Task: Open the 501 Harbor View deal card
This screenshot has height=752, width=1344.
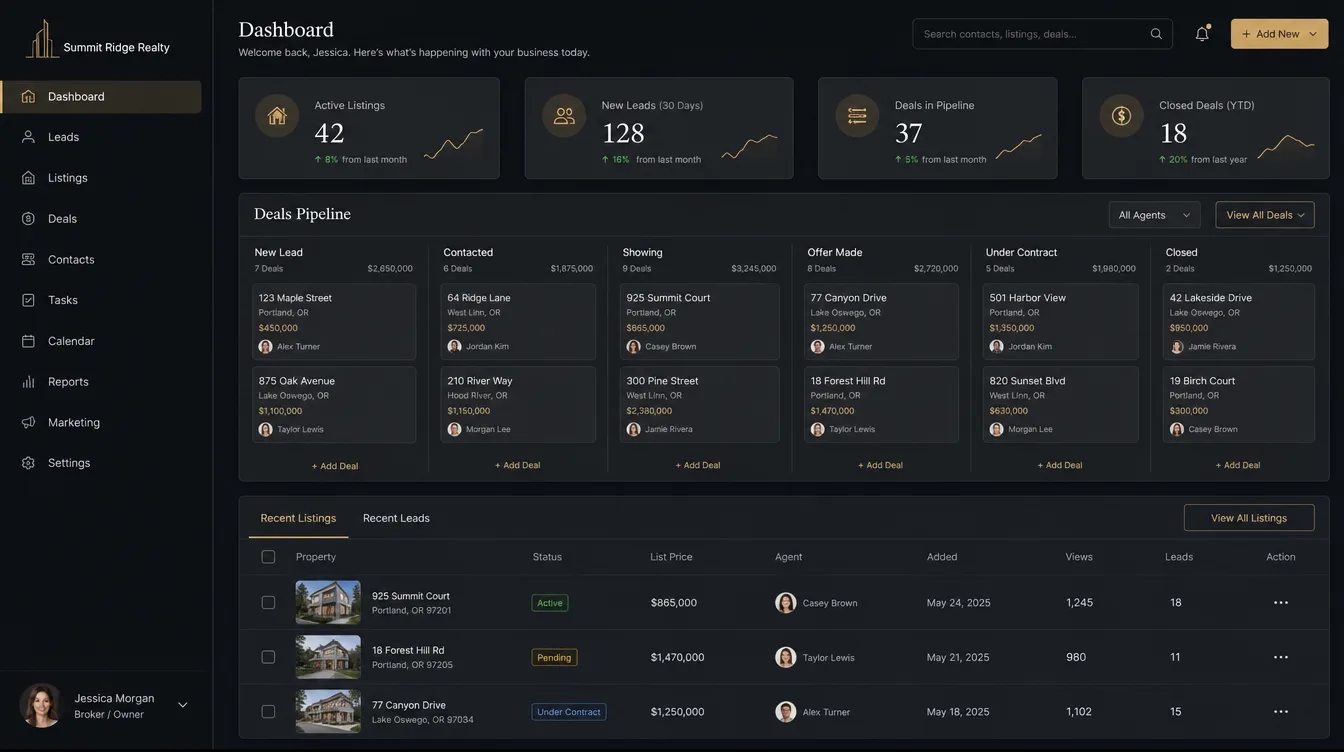Action: click(1060, 322)
